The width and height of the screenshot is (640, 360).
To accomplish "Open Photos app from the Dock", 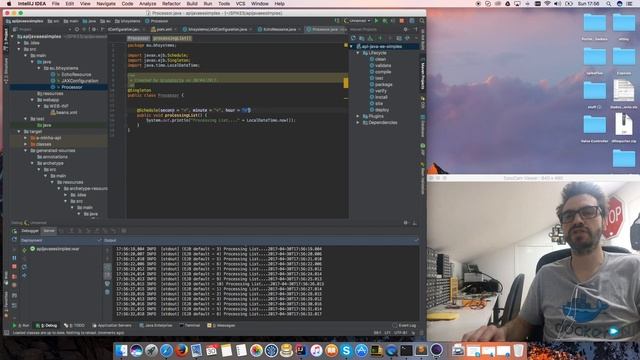I will coord(256,350).
